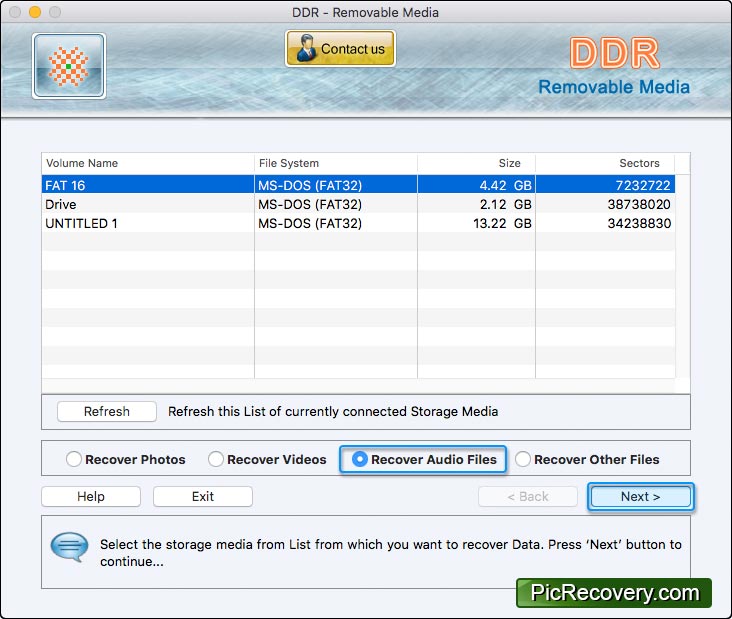Click the 7232722 sectors value

coord(643,185)
